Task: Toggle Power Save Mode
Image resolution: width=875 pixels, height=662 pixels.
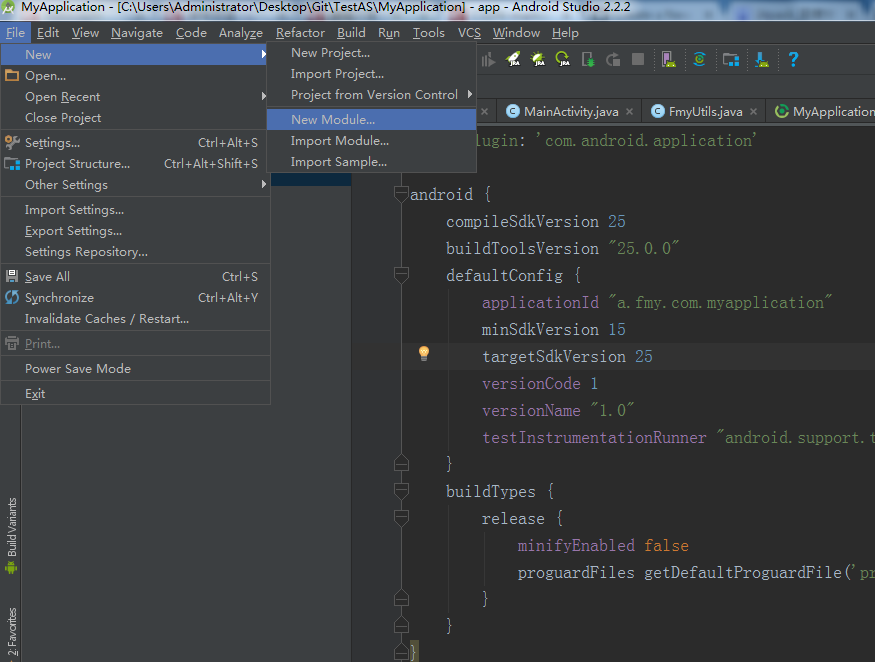Action: [x=136, y=368]
